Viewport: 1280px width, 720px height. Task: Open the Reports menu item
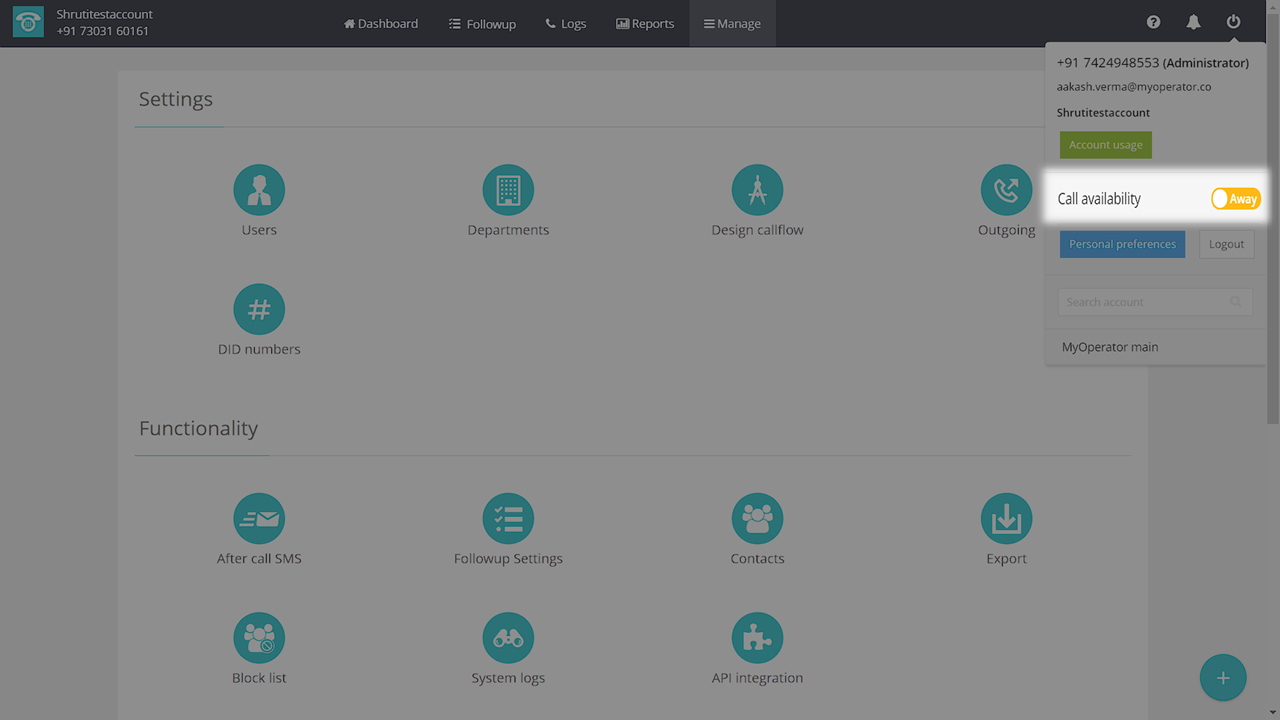[x=645, y=23]
